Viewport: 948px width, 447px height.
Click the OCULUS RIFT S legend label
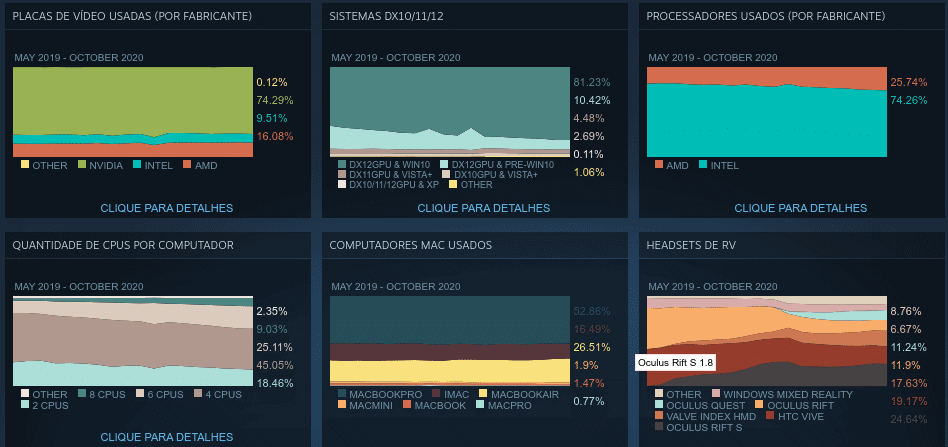(x=704, y=426)
